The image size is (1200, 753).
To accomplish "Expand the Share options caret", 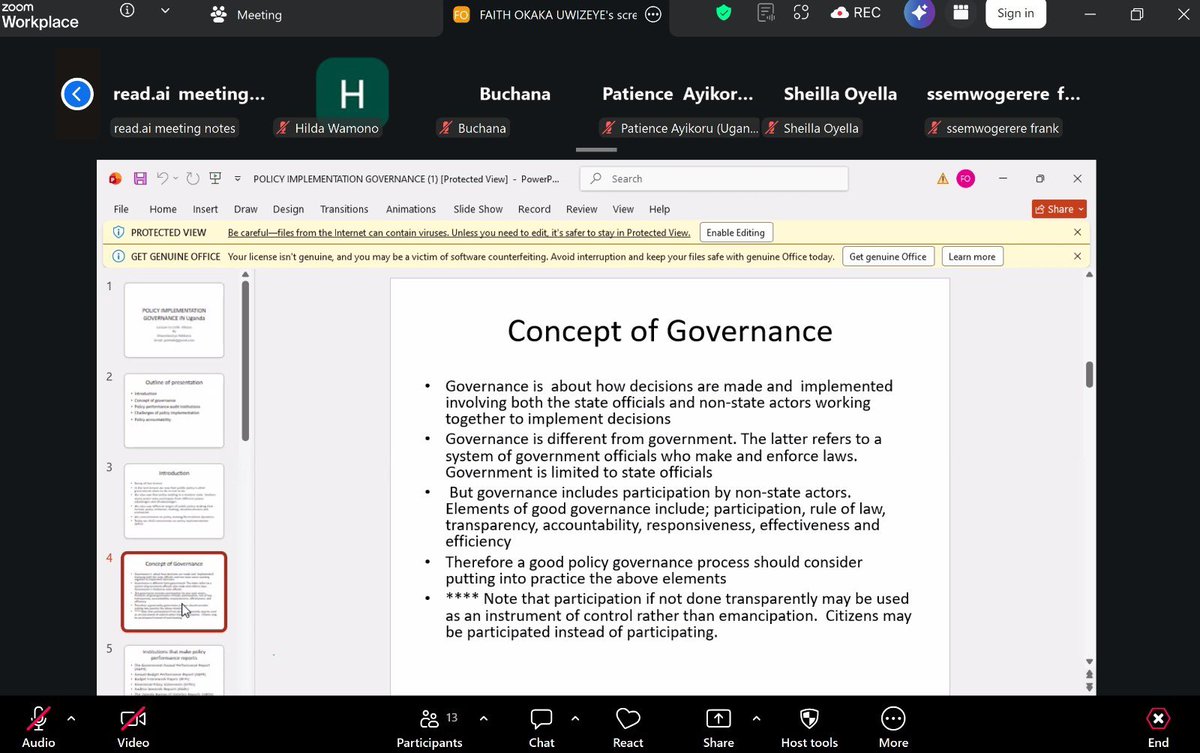I will 755,718.
